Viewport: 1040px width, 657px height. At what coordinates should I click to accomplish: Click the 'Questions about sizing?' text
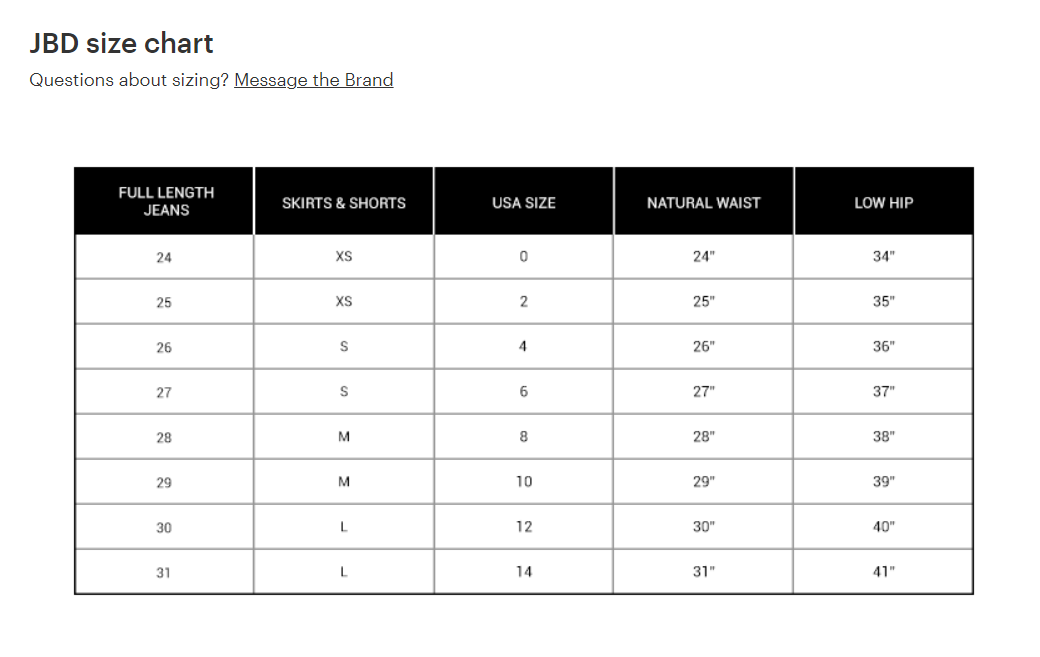point(129,80)
